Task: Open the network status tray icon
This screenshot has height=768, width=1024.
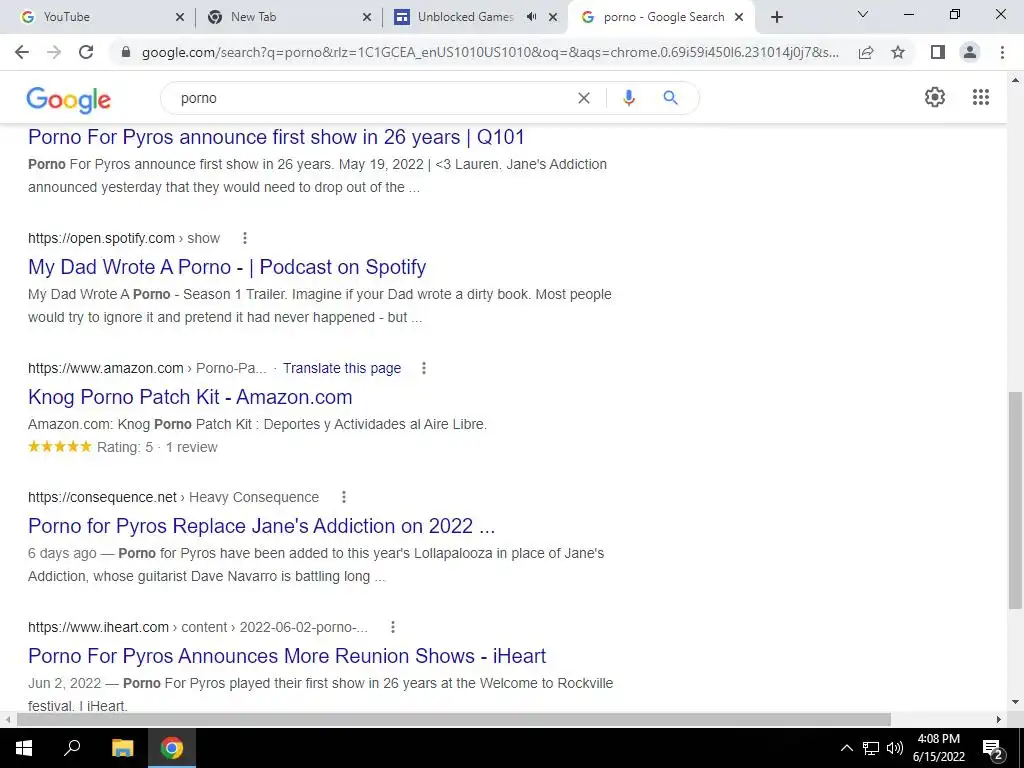Action: pos(871,748)
